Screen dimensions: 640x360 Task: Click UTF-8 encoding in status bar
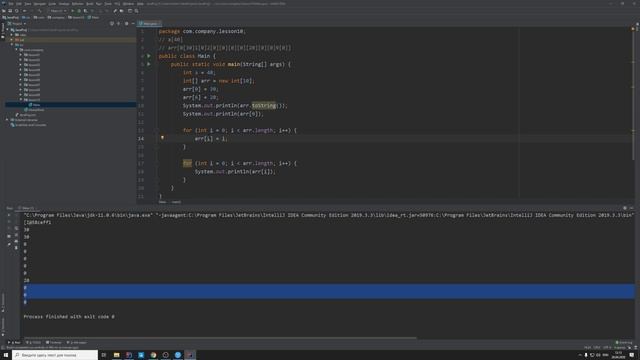coord(607,347)
